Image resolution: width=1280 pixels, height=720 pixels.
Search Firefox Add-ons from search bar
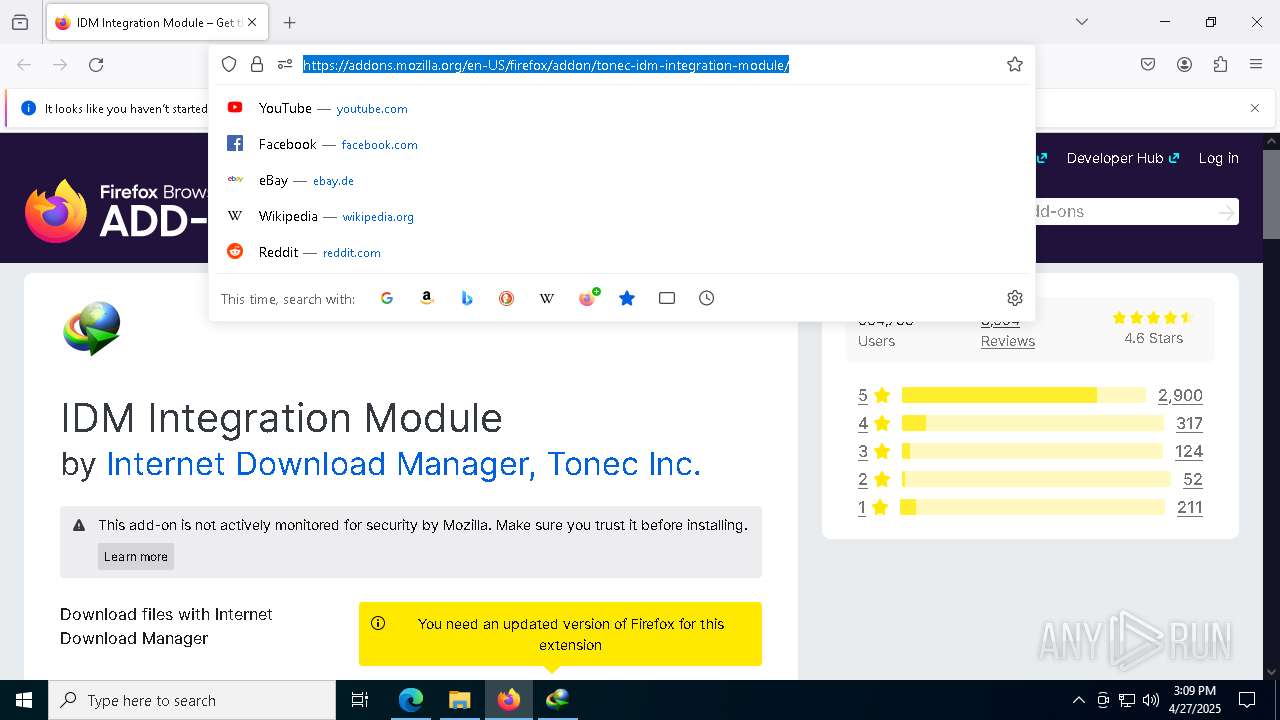click(x=587, y=298)
